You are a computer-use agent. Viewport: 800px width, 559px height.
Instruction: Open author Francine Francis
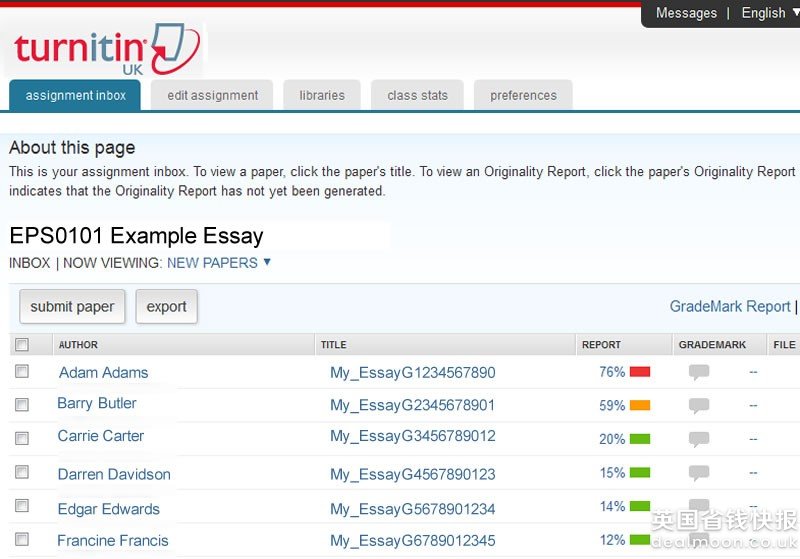(x=113, y=541)
